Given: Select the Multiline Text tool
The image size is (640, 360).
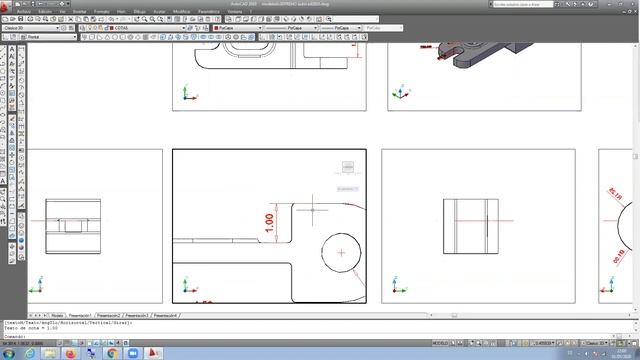Looking at the screenshot, I should coord(3,181).
